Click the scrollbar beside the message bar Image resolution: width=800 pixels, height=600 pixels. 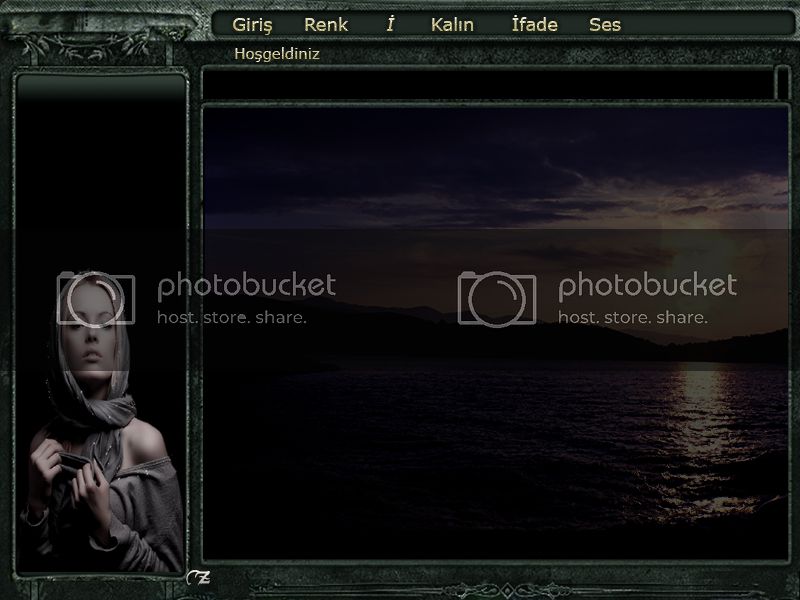point(782,83)
